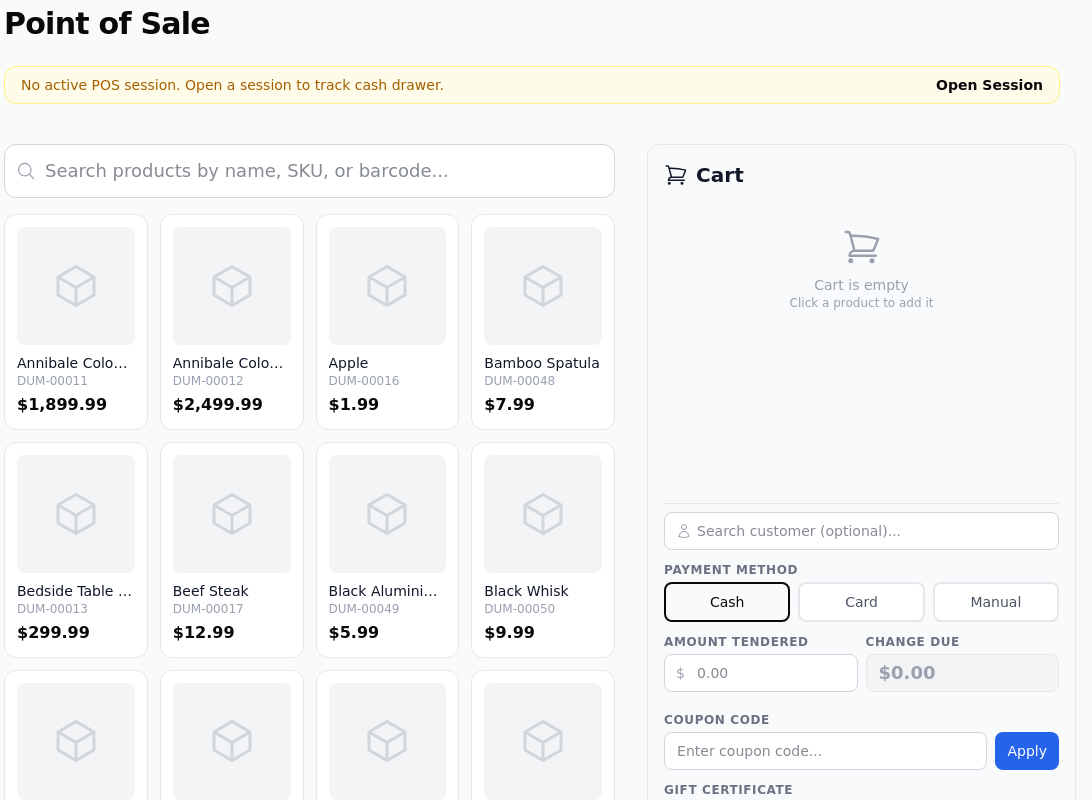Focus the product search field

click(309, 171)
